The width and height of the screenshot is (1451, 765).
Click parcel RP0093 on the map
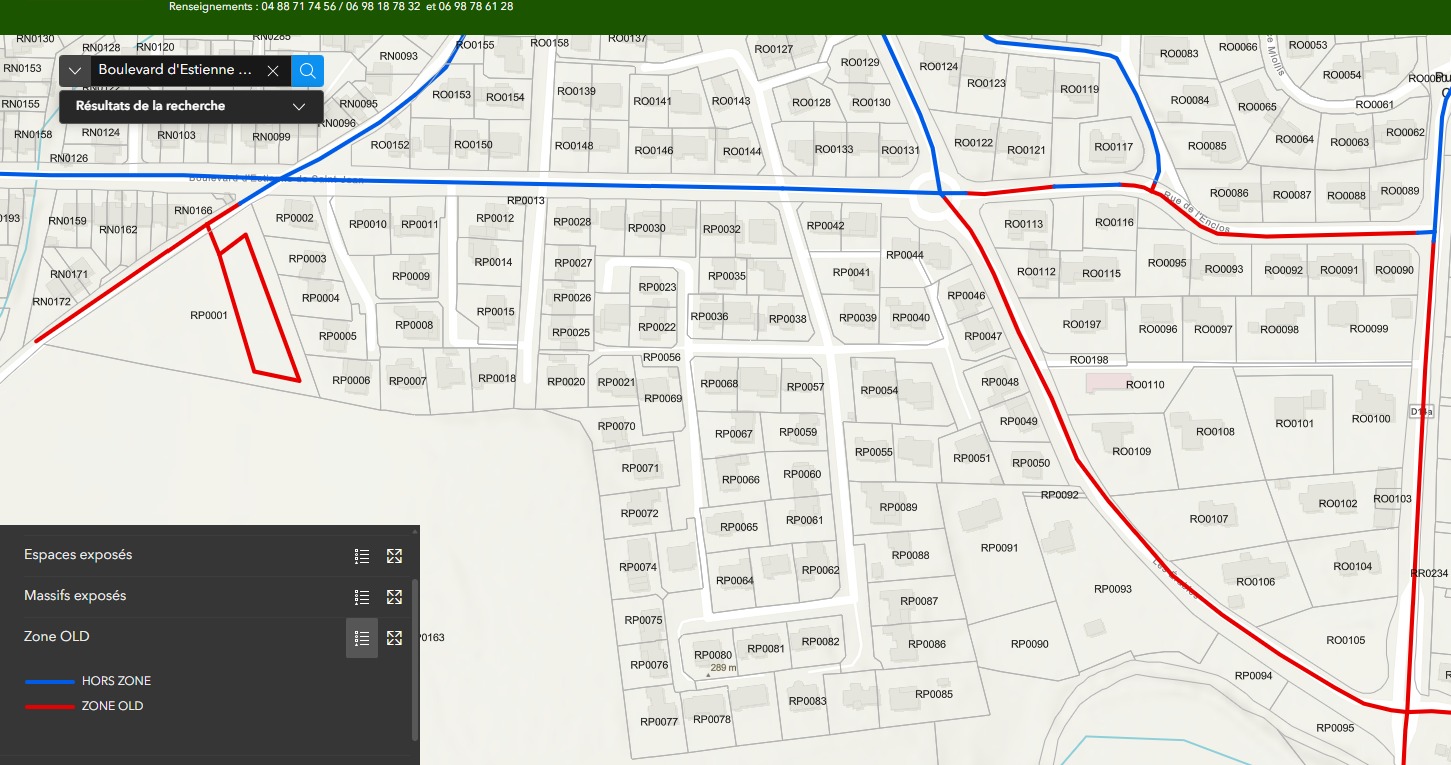(x=1112, y=590)
